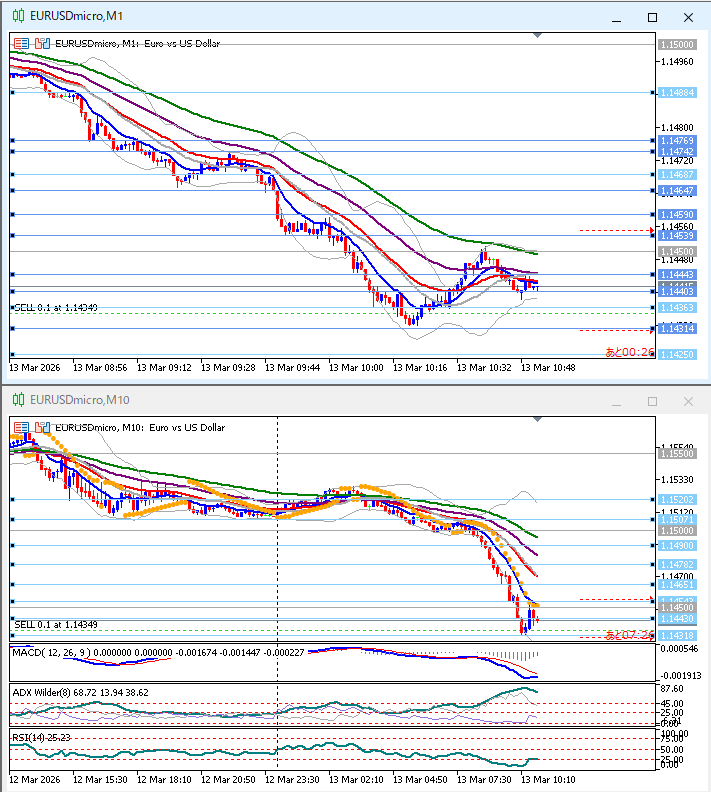Select SELL 0.1 at 1.14349 label in M10 chart

click(x=56, y=624)
